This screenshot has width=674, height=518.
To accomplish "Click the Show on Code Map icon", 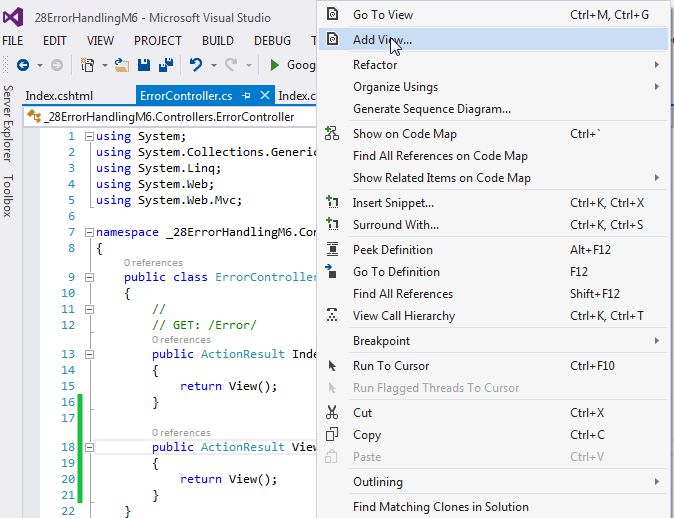I will pyautogui.click(x=332, y=133).
